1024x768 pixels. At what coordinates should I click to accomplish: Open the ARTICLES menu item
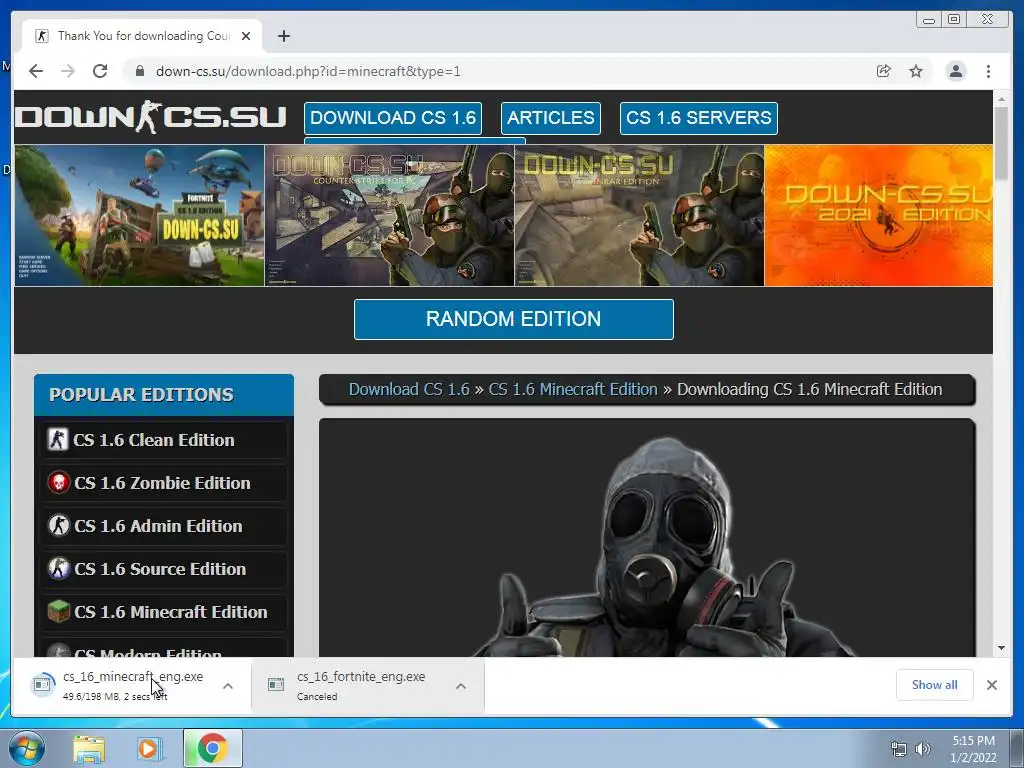tap(551, 118)
